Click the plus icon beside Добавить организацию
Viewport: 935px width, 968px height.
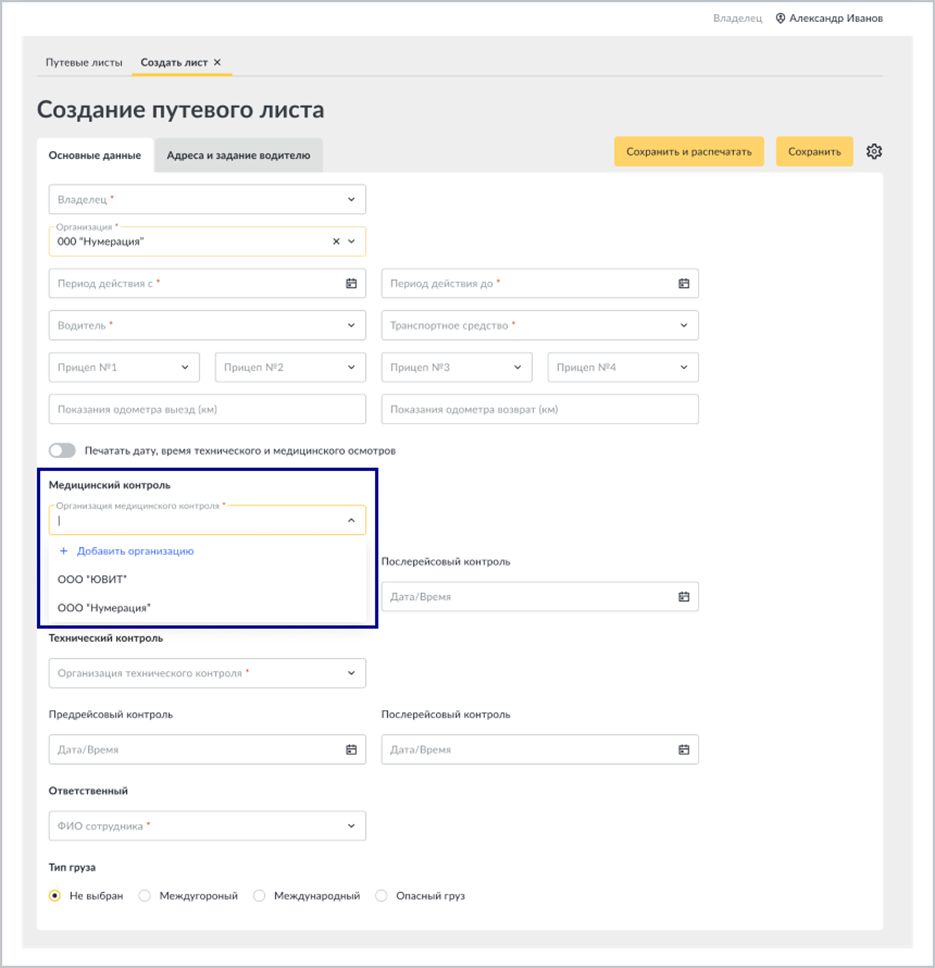pyautogui.click(x=63, y=551)
